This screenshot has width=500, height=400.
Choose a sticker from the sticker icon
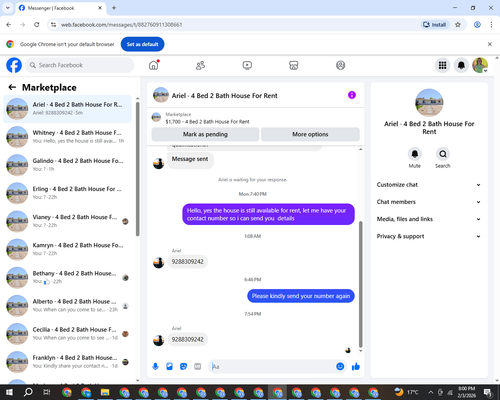point(183,367)
